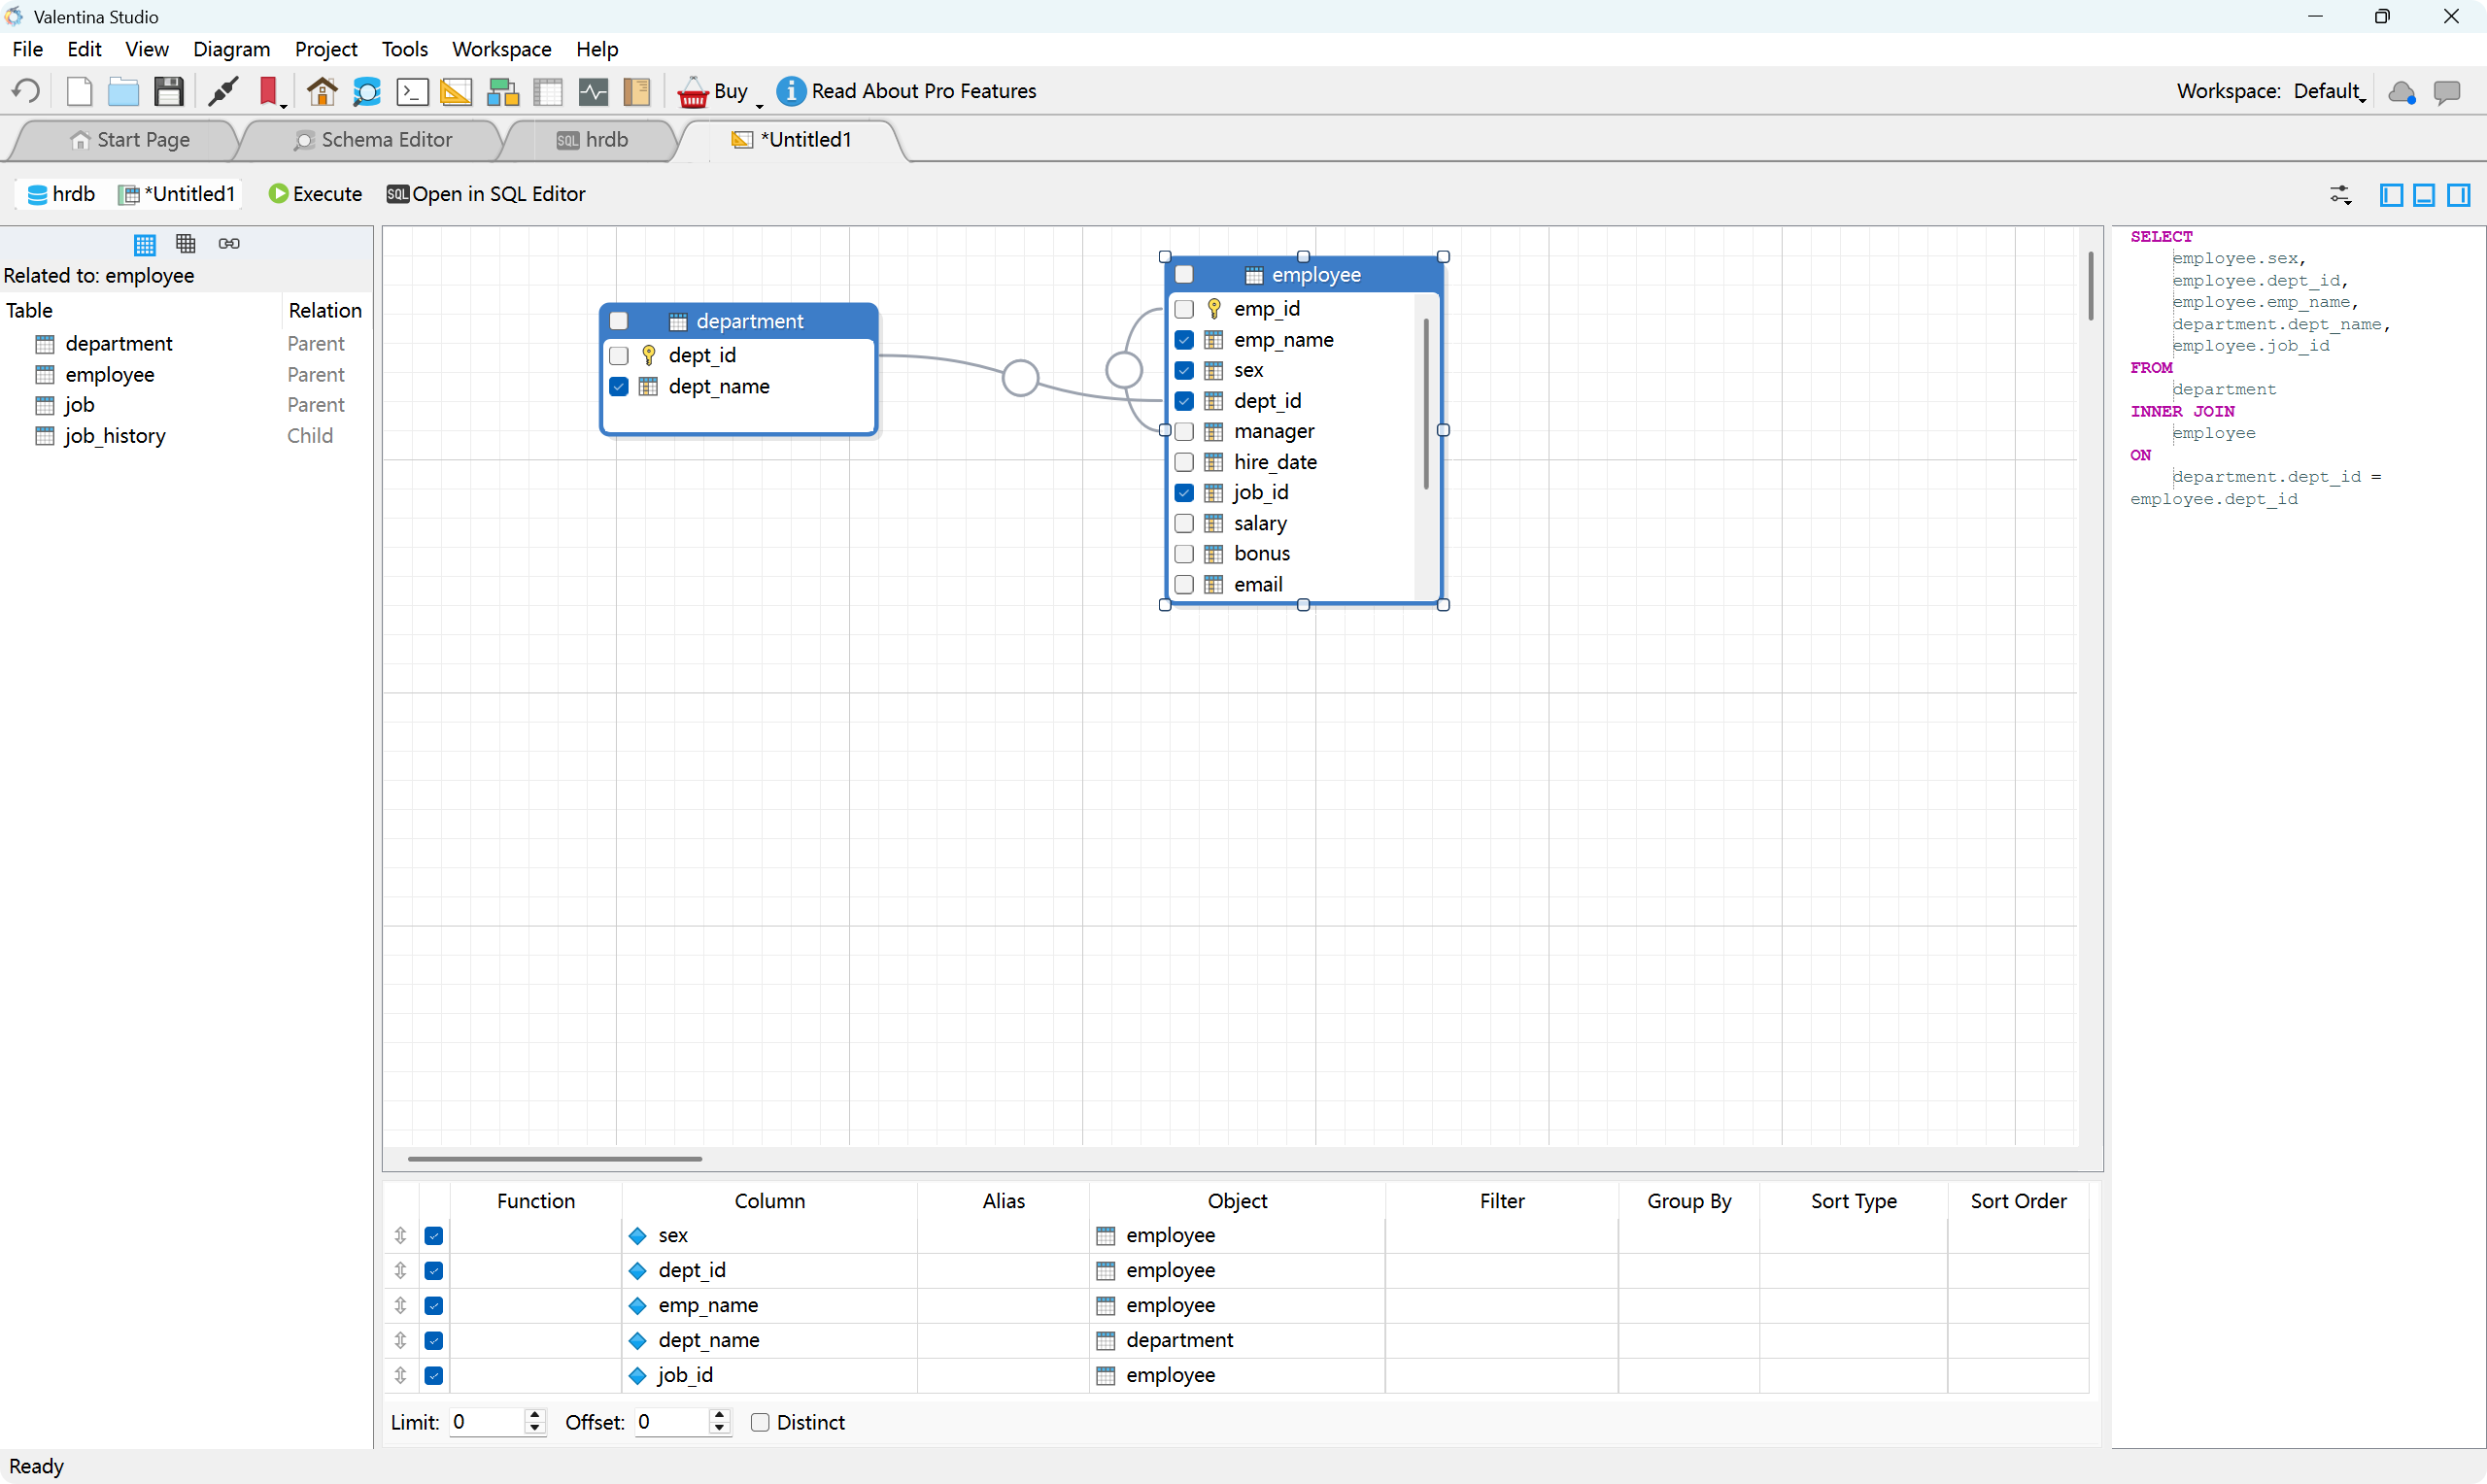This screenshot has width=2487, height=1484.
Task: Click the Save floppy disk icon
Action: pyautogui.click(x=168, y=91)
